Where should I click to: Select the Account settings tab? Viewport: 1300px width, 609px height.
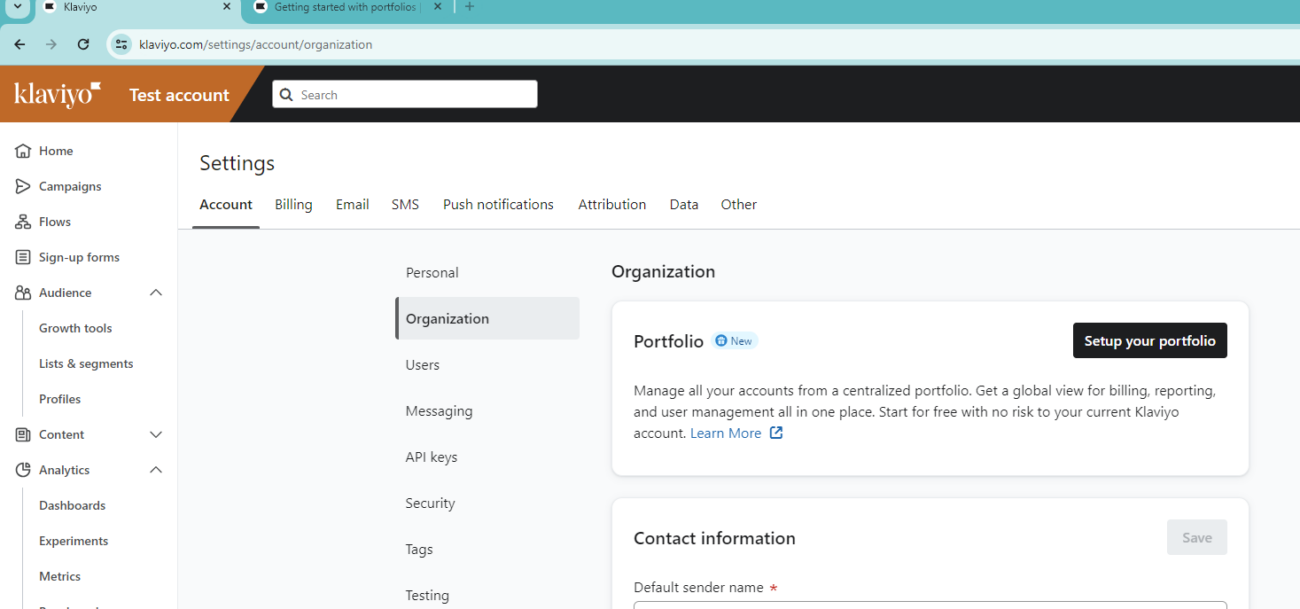coord(226,204)
